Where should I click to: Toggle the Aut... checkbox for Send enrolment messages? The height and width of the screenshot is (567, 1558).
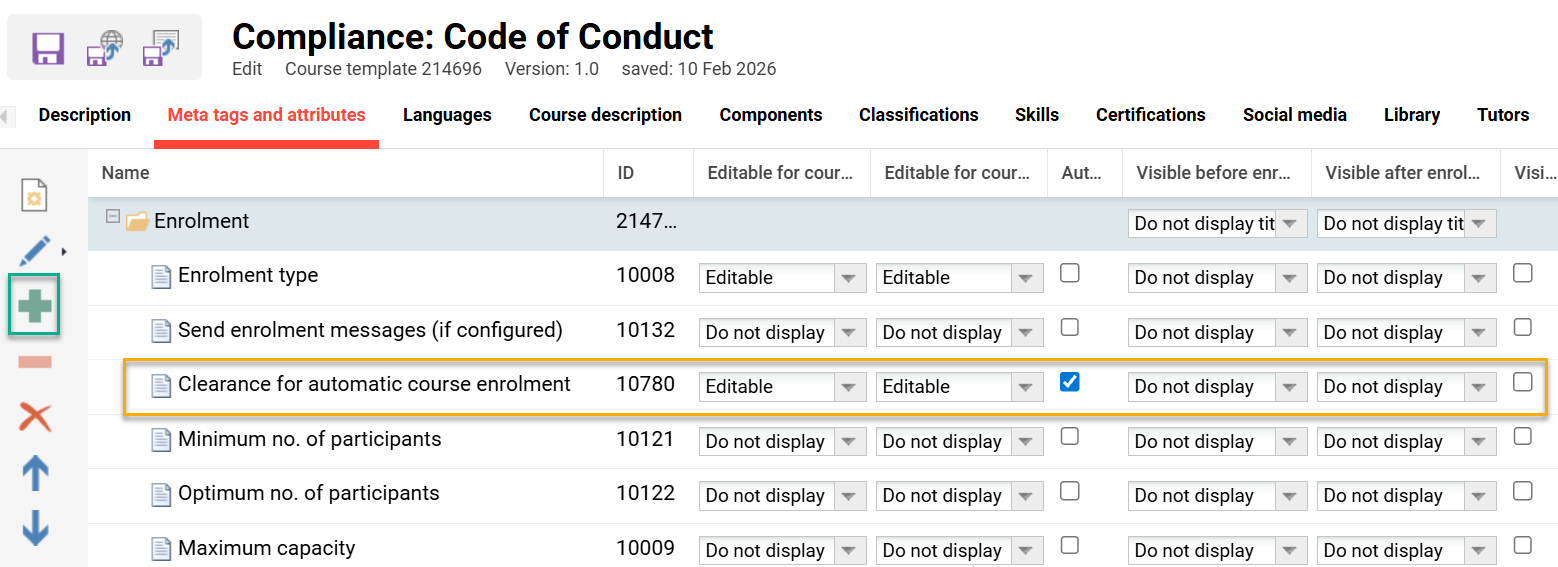1070,327
